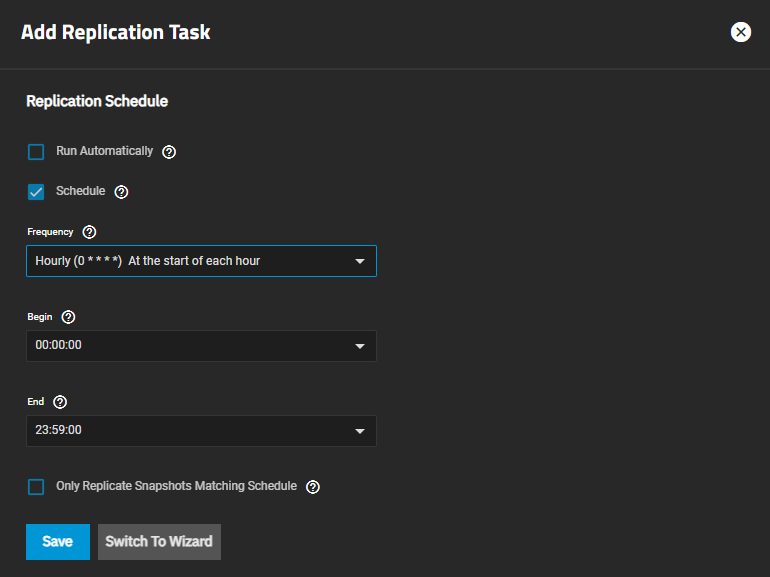Tick Only Replicate Snapshots Matching Schedule box

click(37, 487)
